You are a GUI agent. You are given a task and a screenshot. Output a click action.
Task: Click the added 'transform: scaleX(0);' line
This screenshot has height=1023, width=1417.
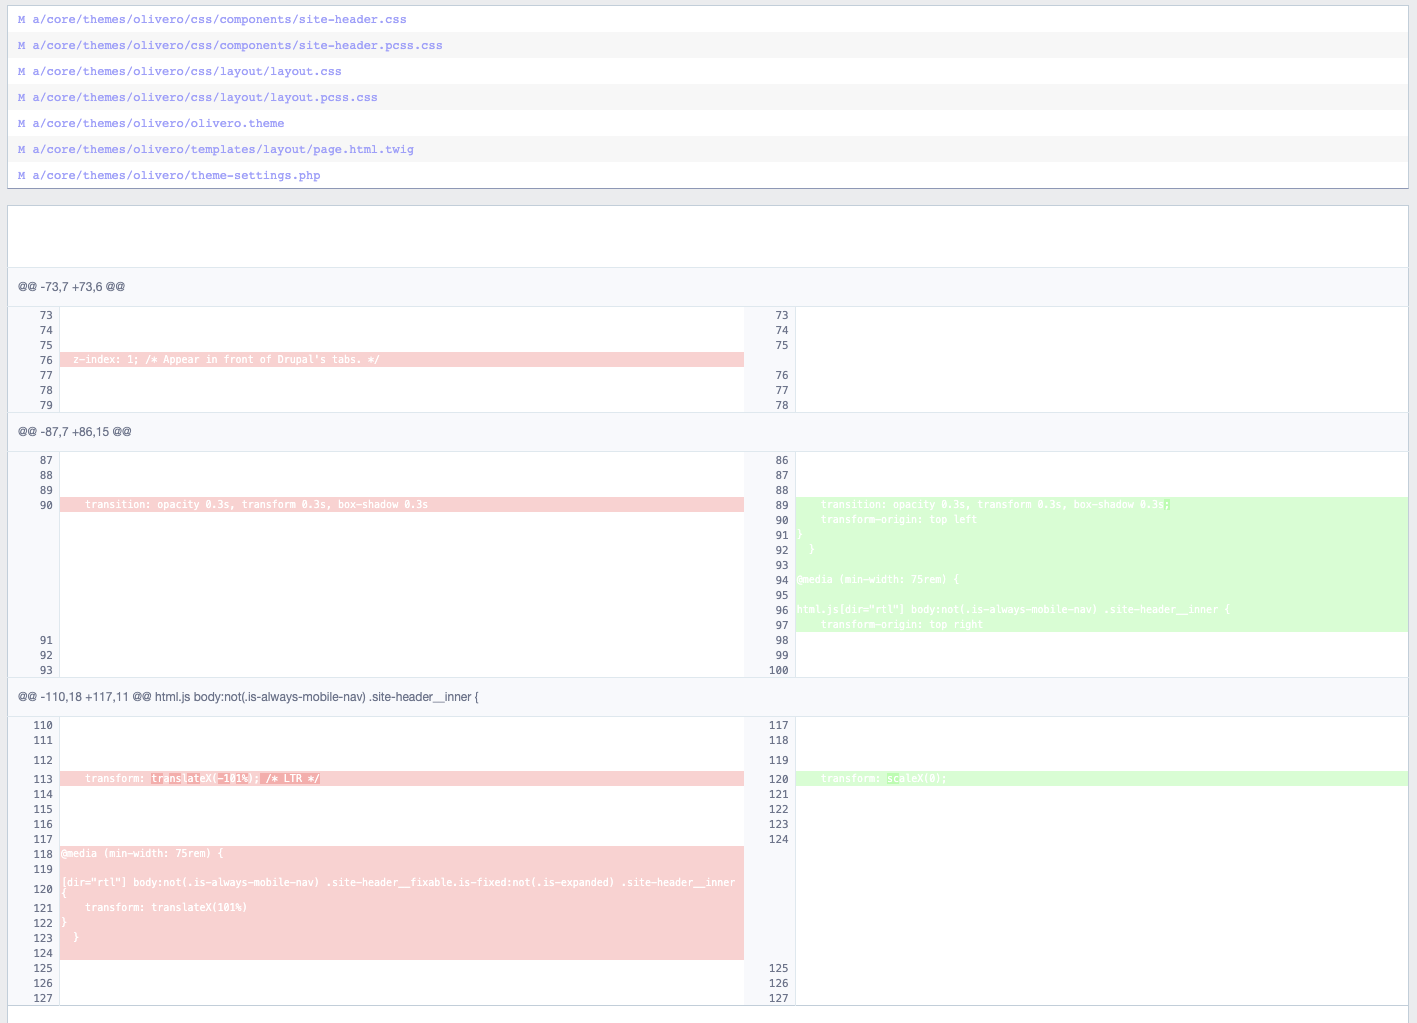click(x=1102, y=778)
